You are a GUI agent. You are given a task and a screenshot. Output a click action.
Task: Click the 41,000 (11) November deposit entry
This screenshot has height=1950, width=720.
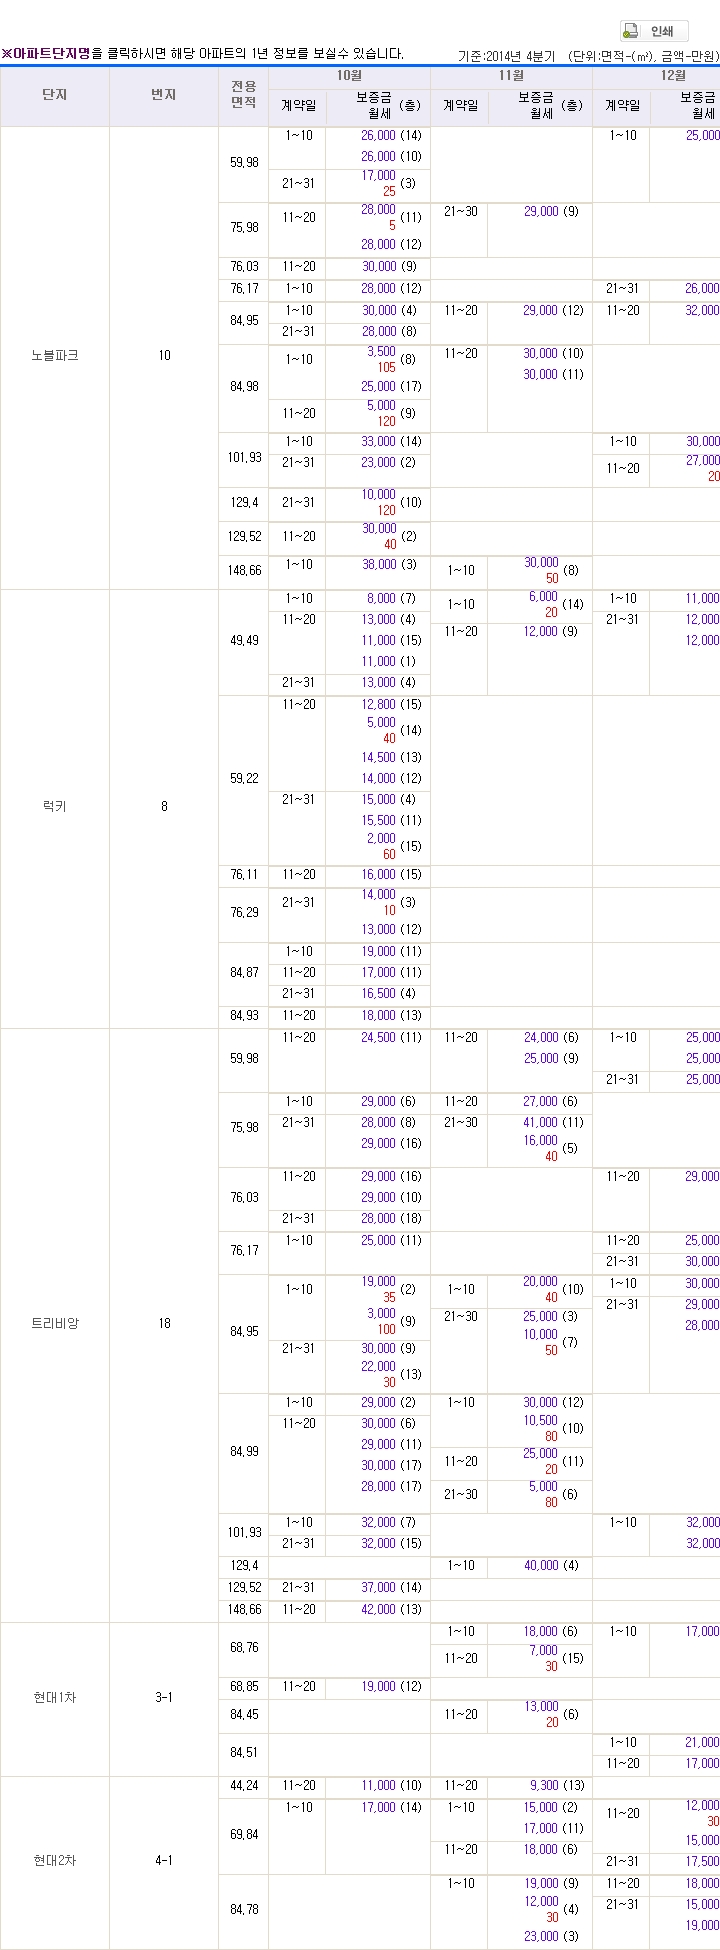tap(553, 1123)
